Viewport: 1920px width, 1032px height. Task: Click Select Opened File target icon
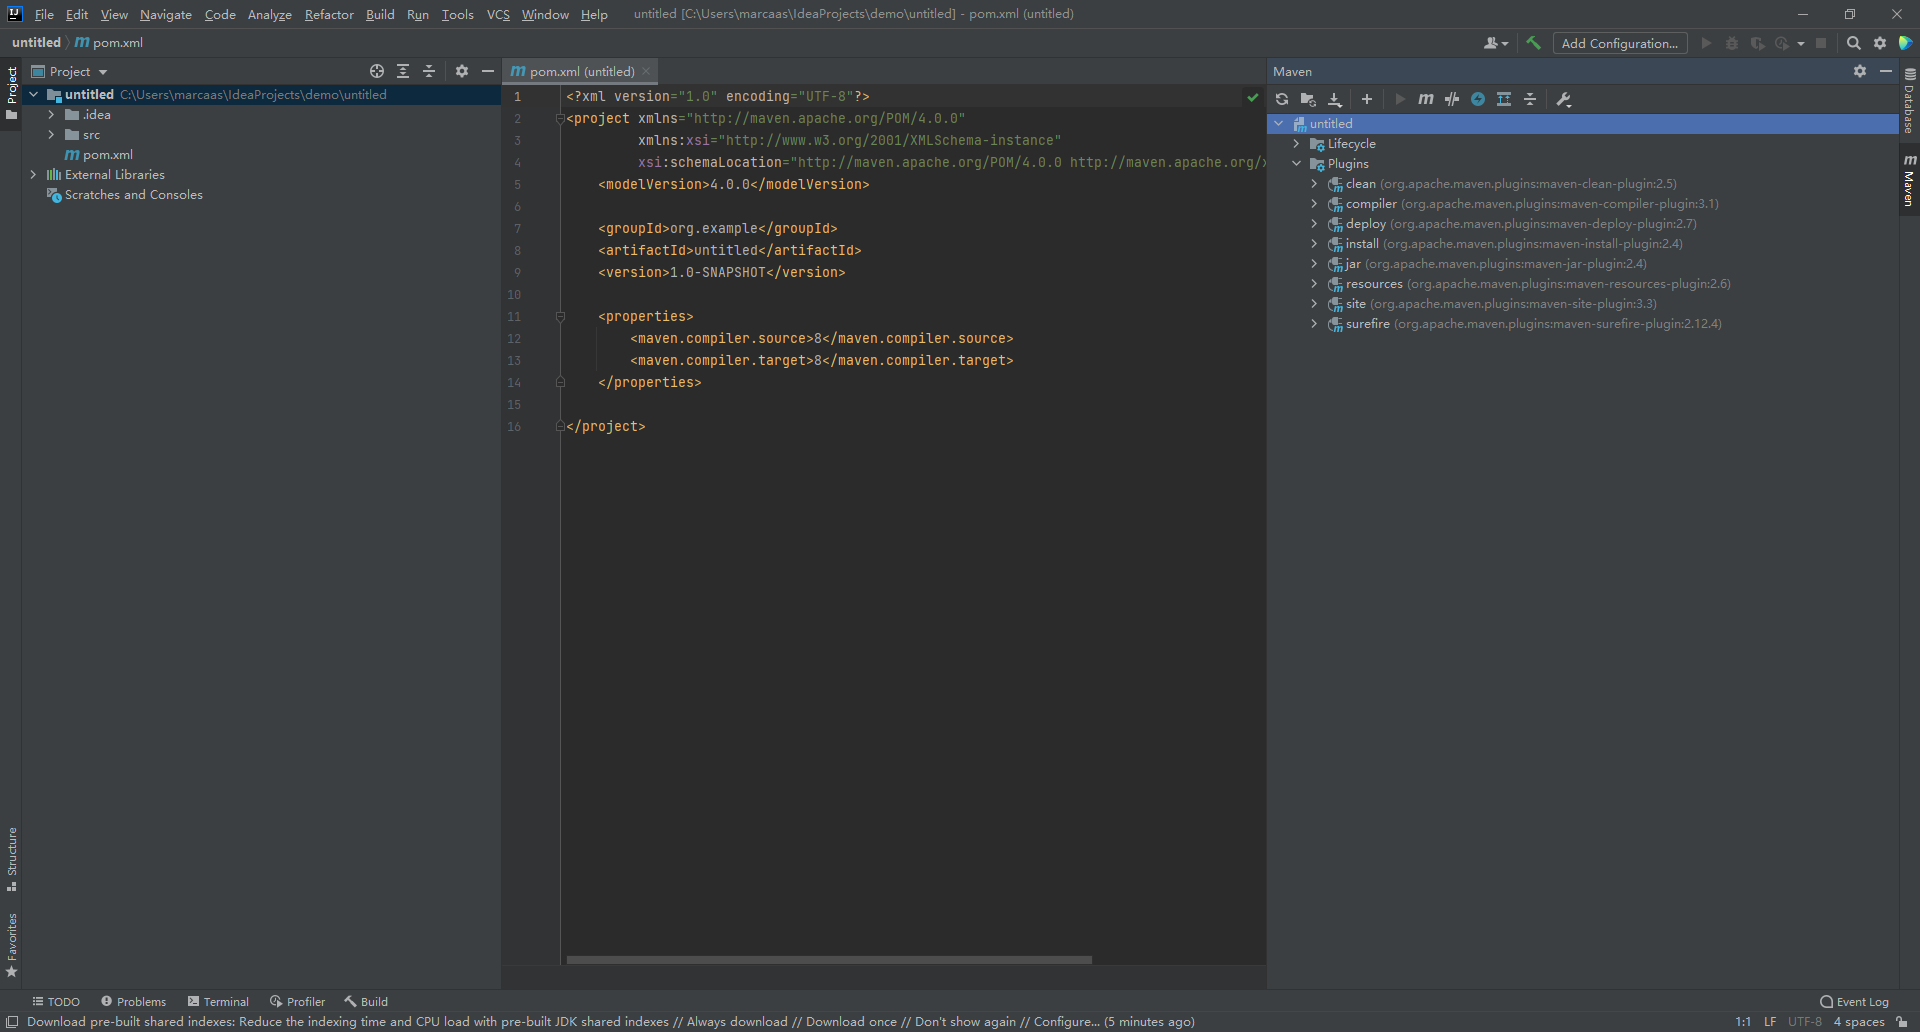pos(377,71)
